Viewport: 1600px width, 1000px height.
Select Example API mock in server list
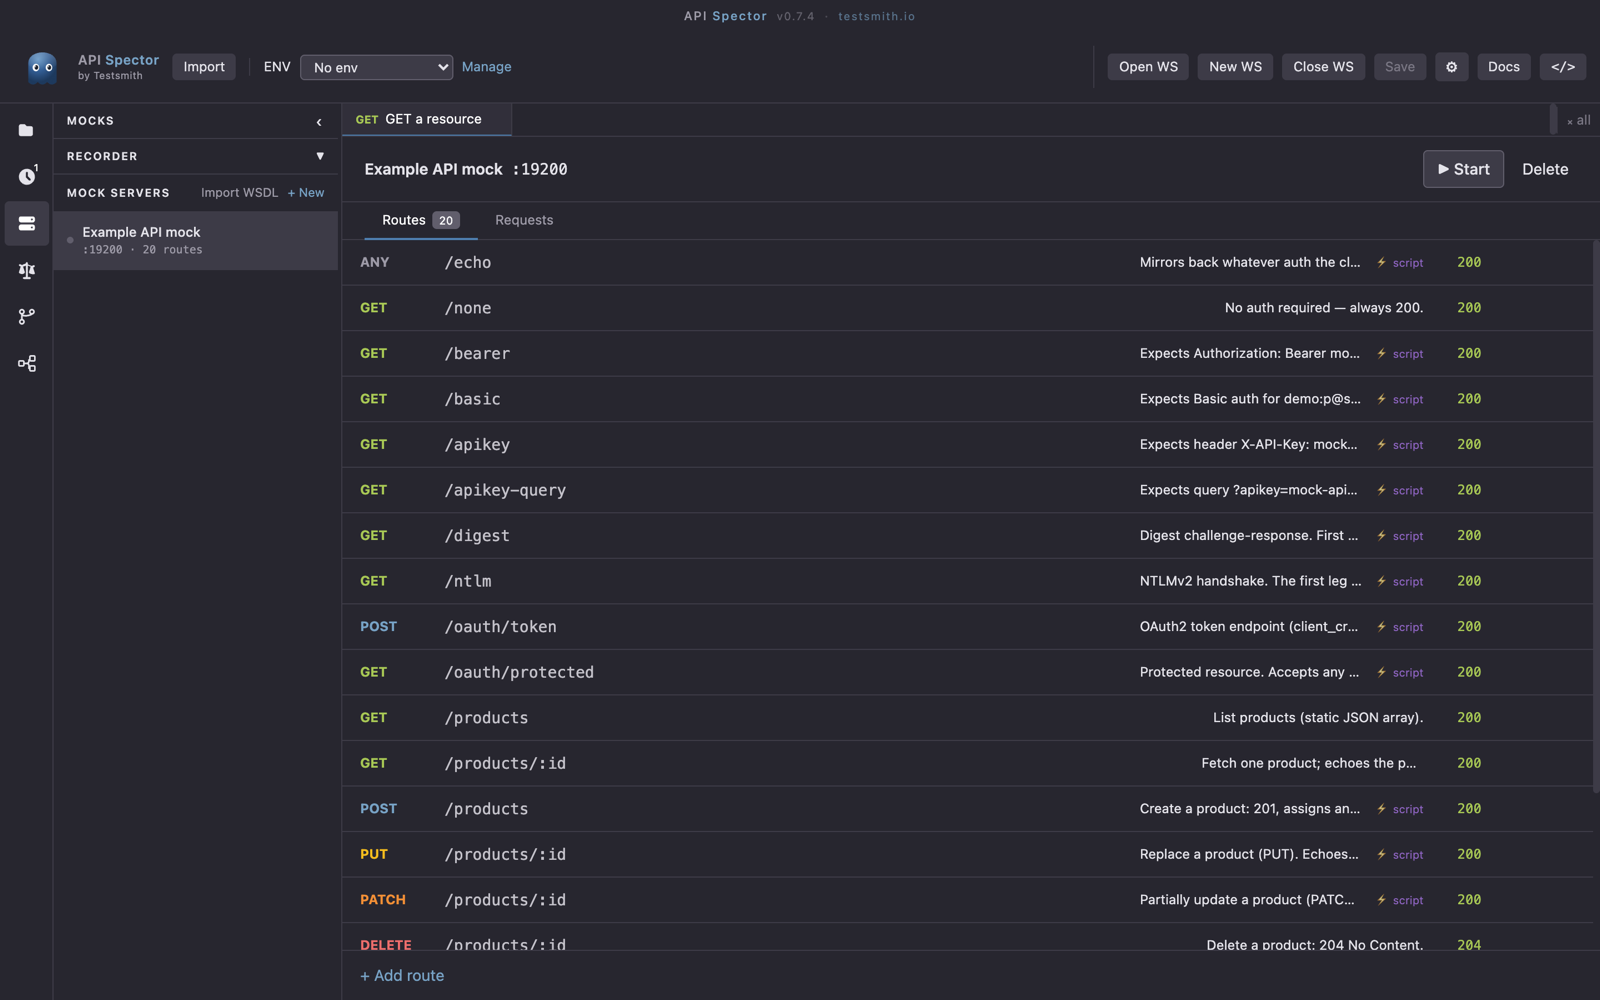point(196,240)
